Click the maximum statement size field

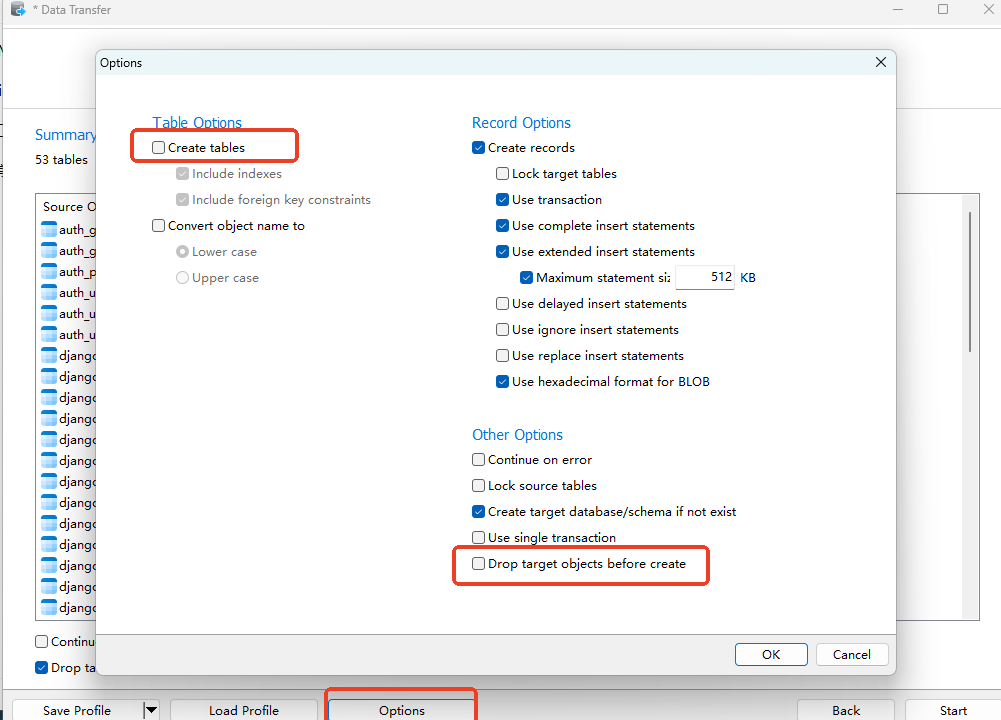coord(705,277)
